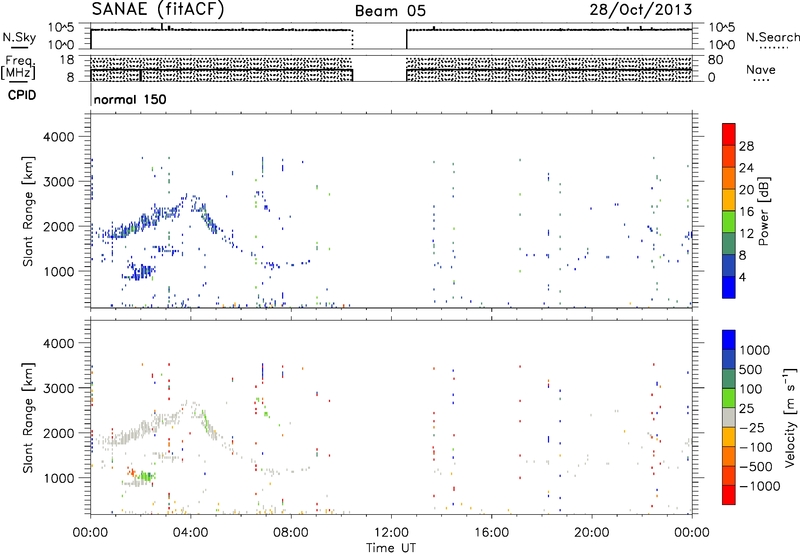Click the -100 label on Velocity colorbar

pos(756,447)
